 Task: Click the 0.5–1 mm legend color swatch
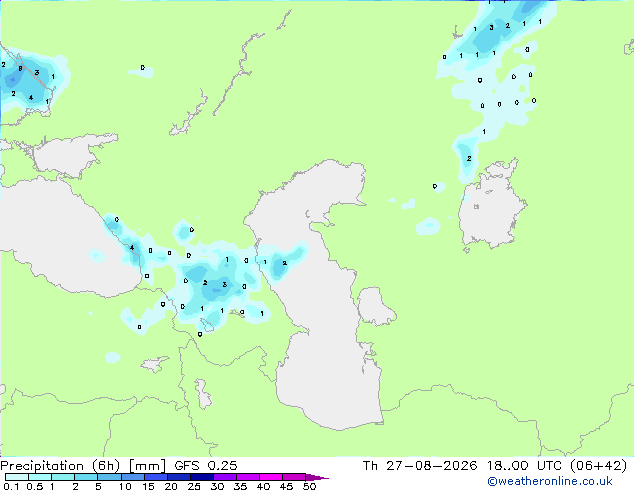click(40, 477)
